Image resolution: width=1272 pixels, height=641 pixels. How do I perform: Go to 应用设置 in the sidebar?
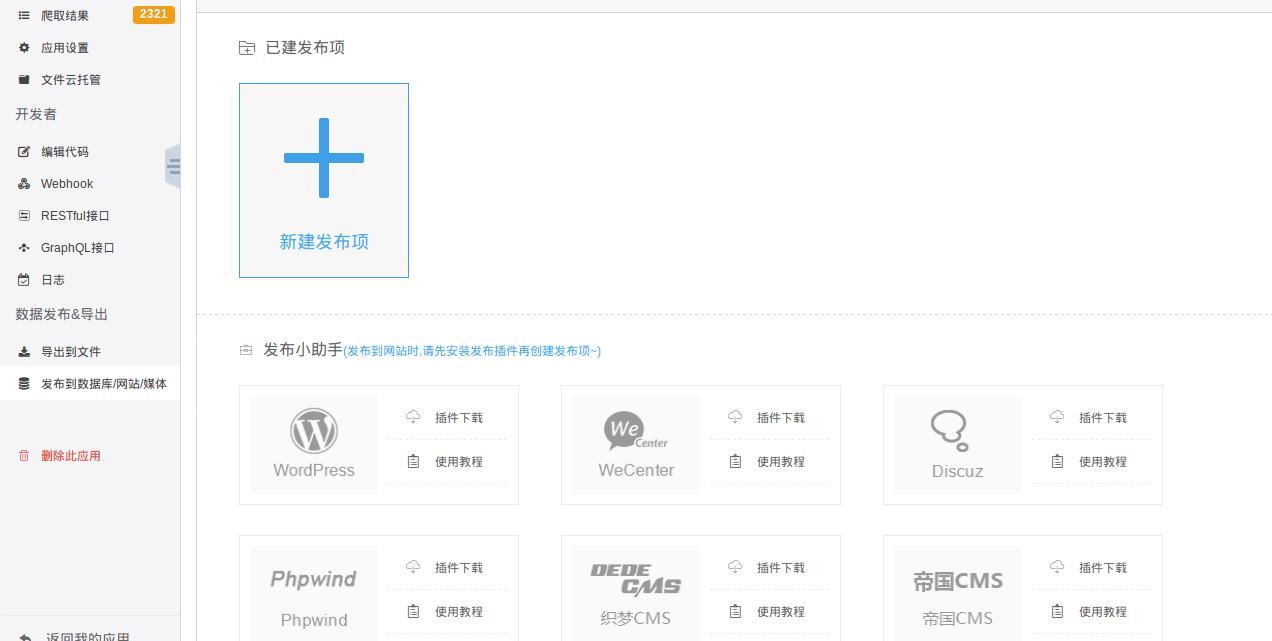(x=65, y=48)
